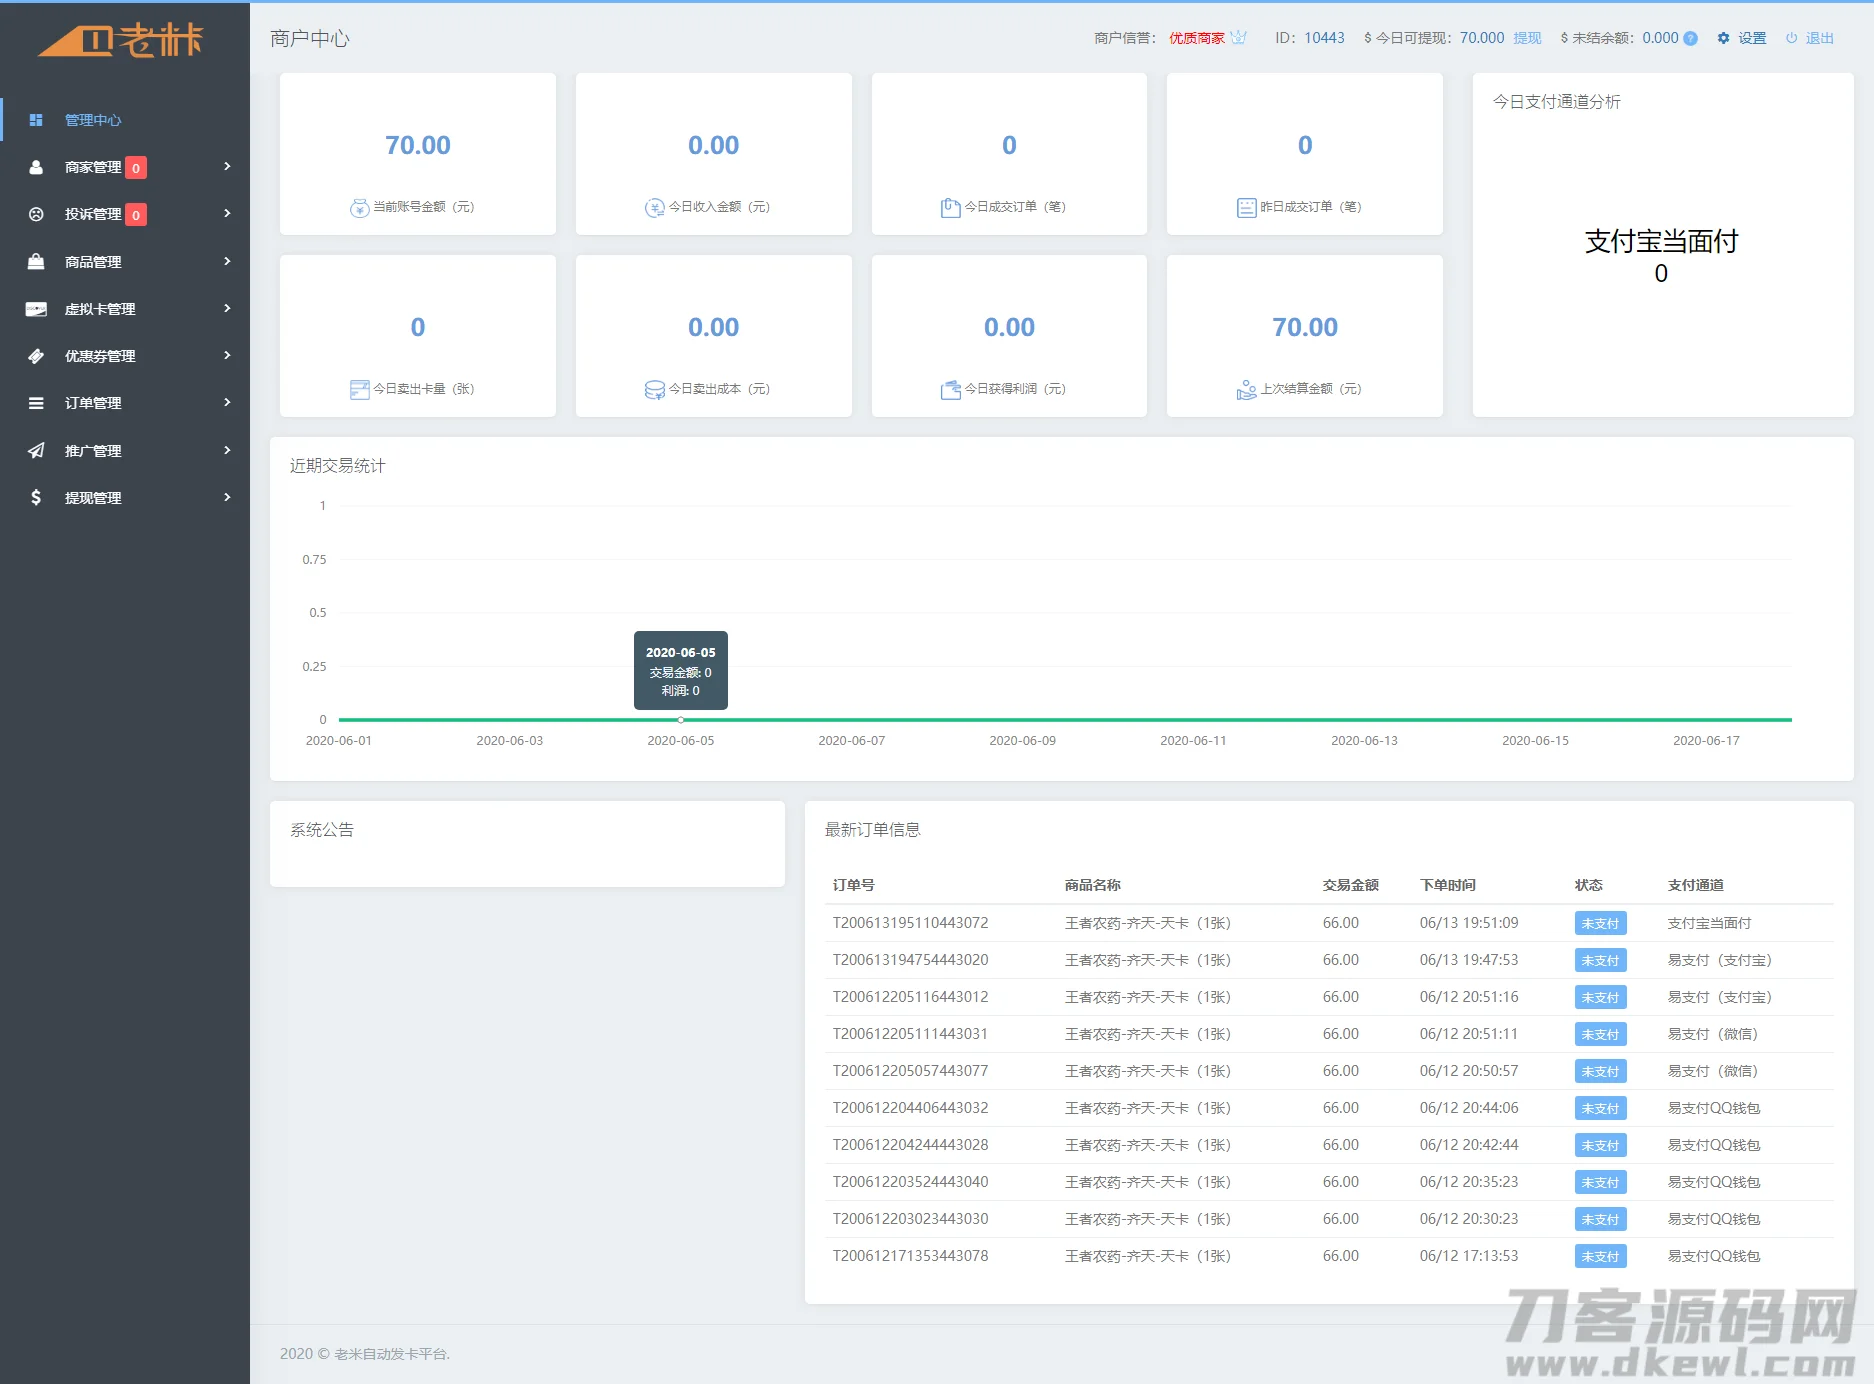Select the 提现管理 dollar icon
Screen dimensions: 1874x1384
[x=37, y=497]
